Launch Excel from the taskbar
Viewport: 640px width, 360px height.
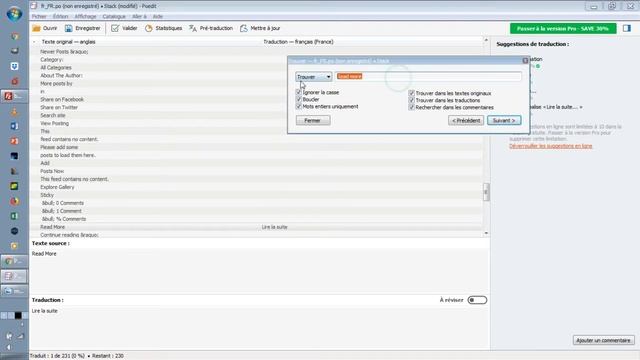14,216
